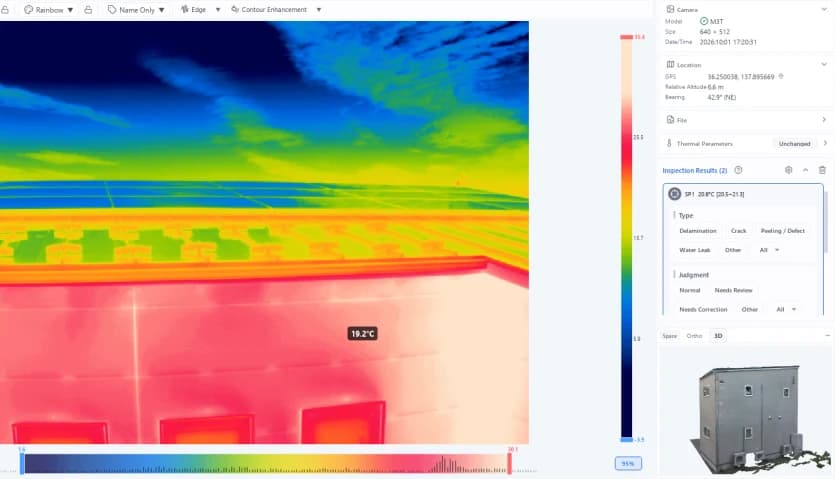Click the Unchanged thermal parameters button
Image resolution: width=835 pixels, height=479 pixels.
(x=794, y=144)
